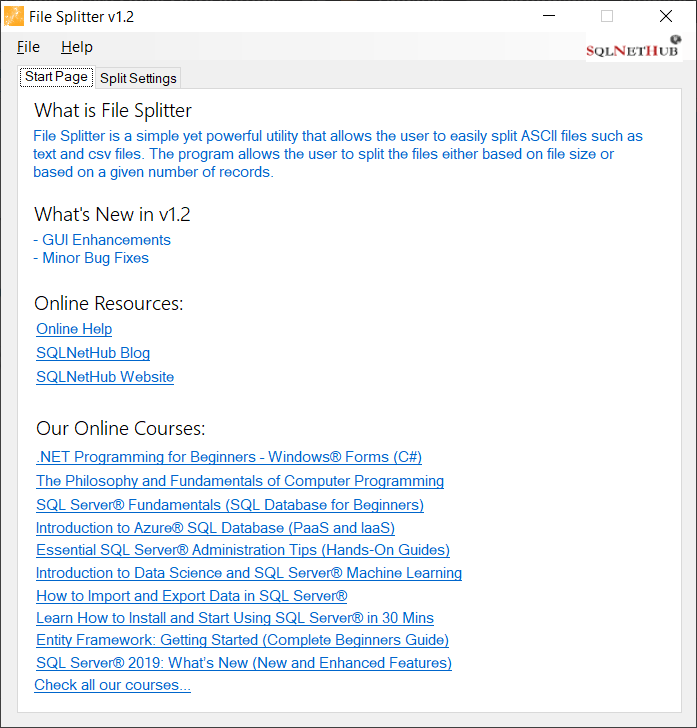Open the Help menu

point(77,47)
